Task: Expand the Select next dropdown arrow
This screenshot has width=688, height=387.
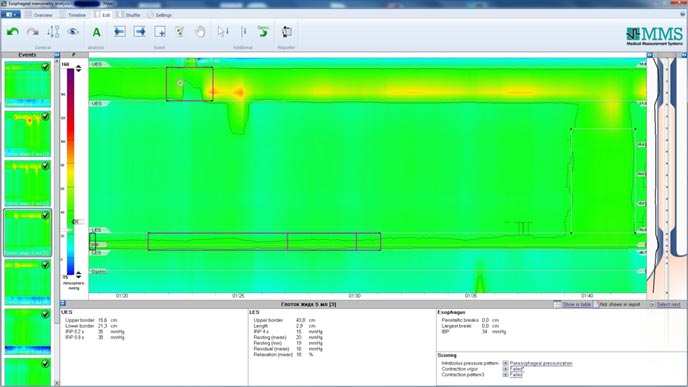Action: coord(652,304)
